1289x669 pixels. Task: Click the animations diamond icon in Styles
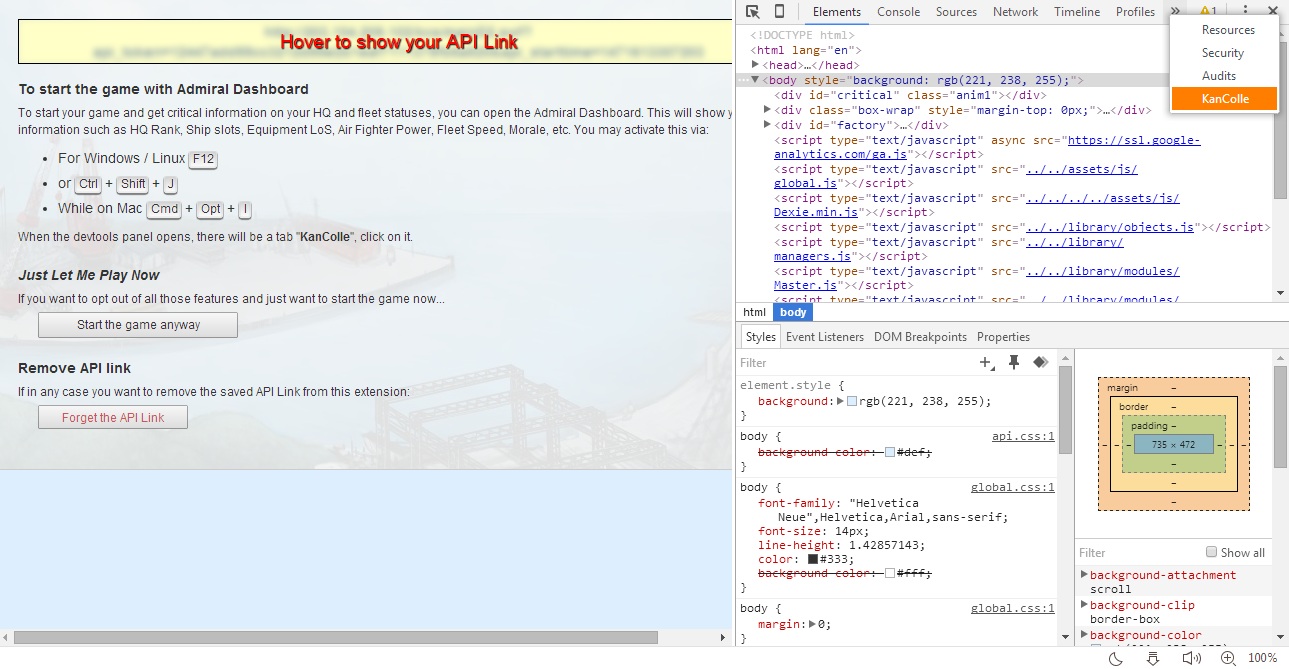1040,363
